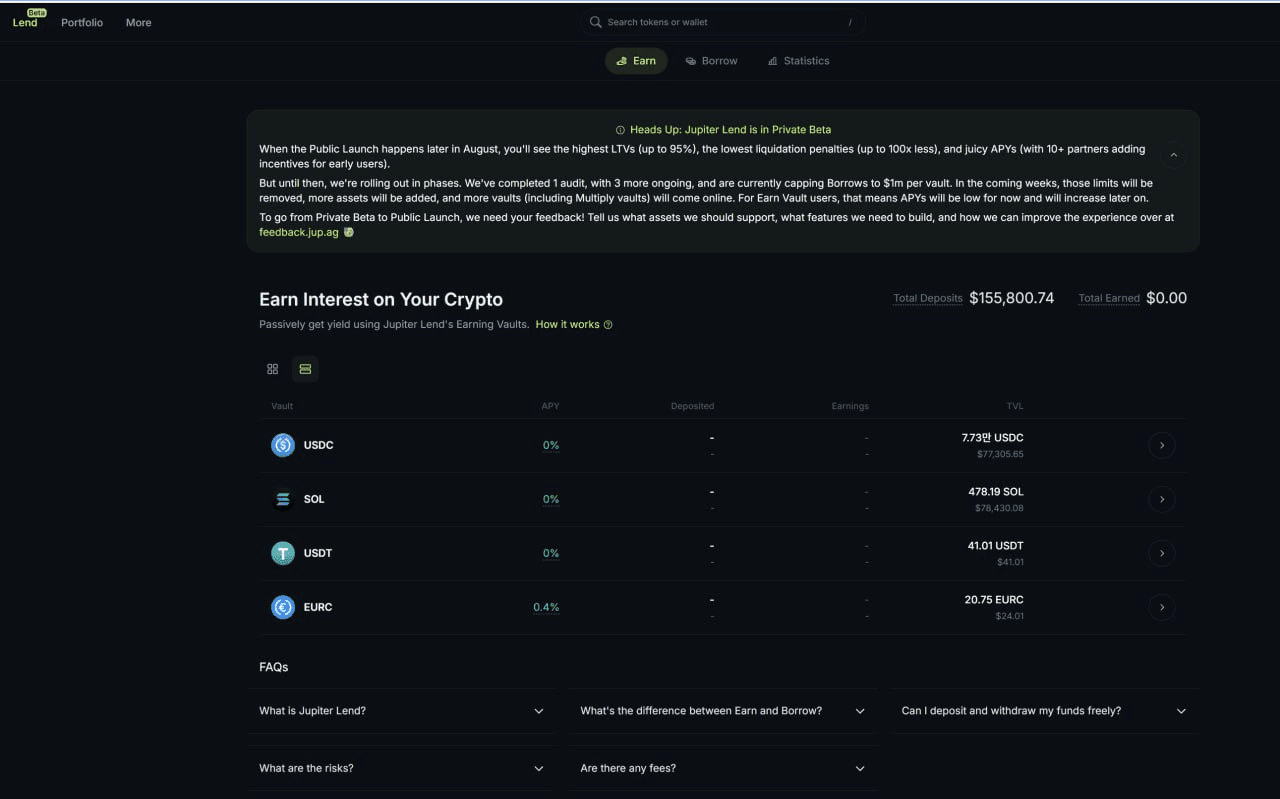Click the USDC token icon
This screenshot has width=1280, height=799.
pyautogui.click(x=283, y=445)
